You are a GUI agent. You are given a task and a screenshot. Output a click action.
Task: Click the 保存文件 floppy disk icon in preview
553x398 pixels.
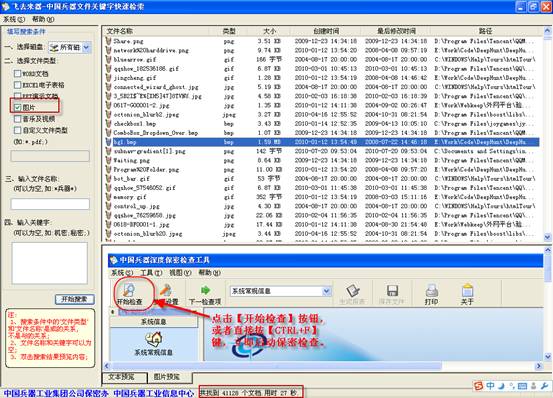(x=392, y=291)
